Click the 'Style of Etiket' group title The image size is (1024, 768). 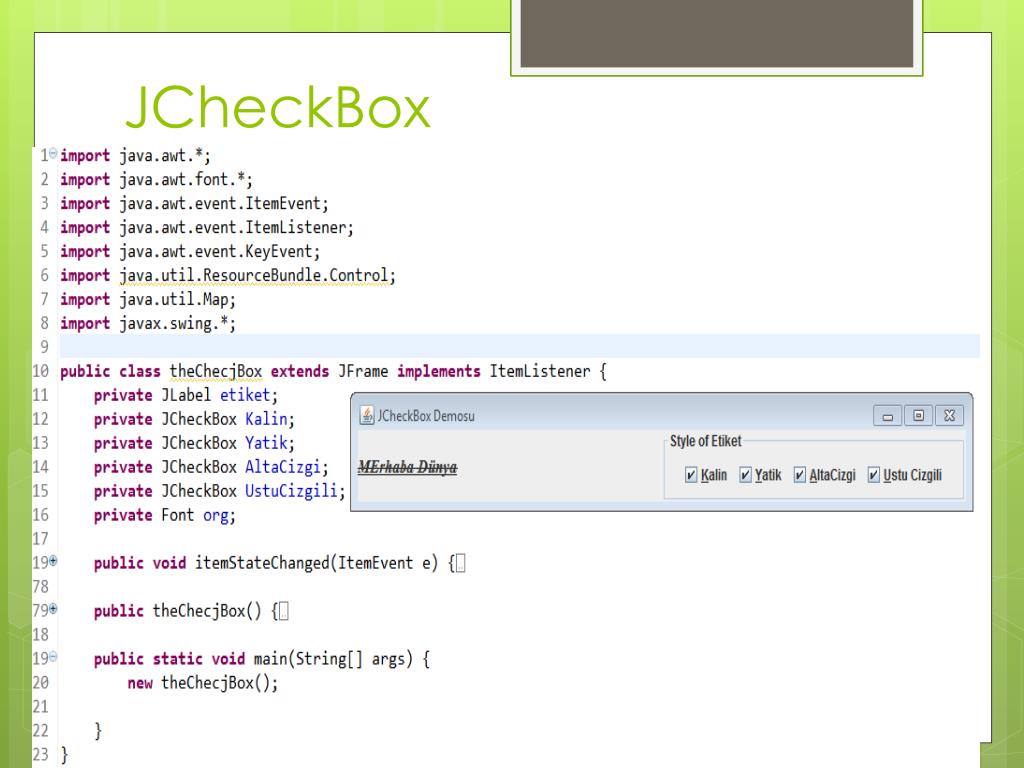click(705, 441)
